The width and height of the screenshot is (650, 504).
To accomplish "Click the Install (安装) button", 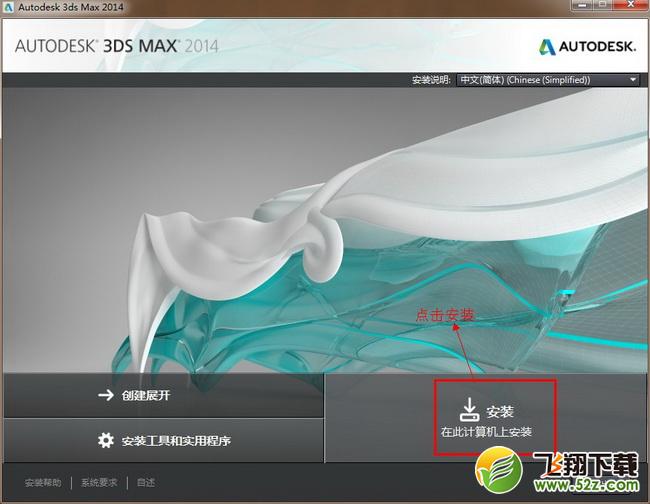I will 486,417.
